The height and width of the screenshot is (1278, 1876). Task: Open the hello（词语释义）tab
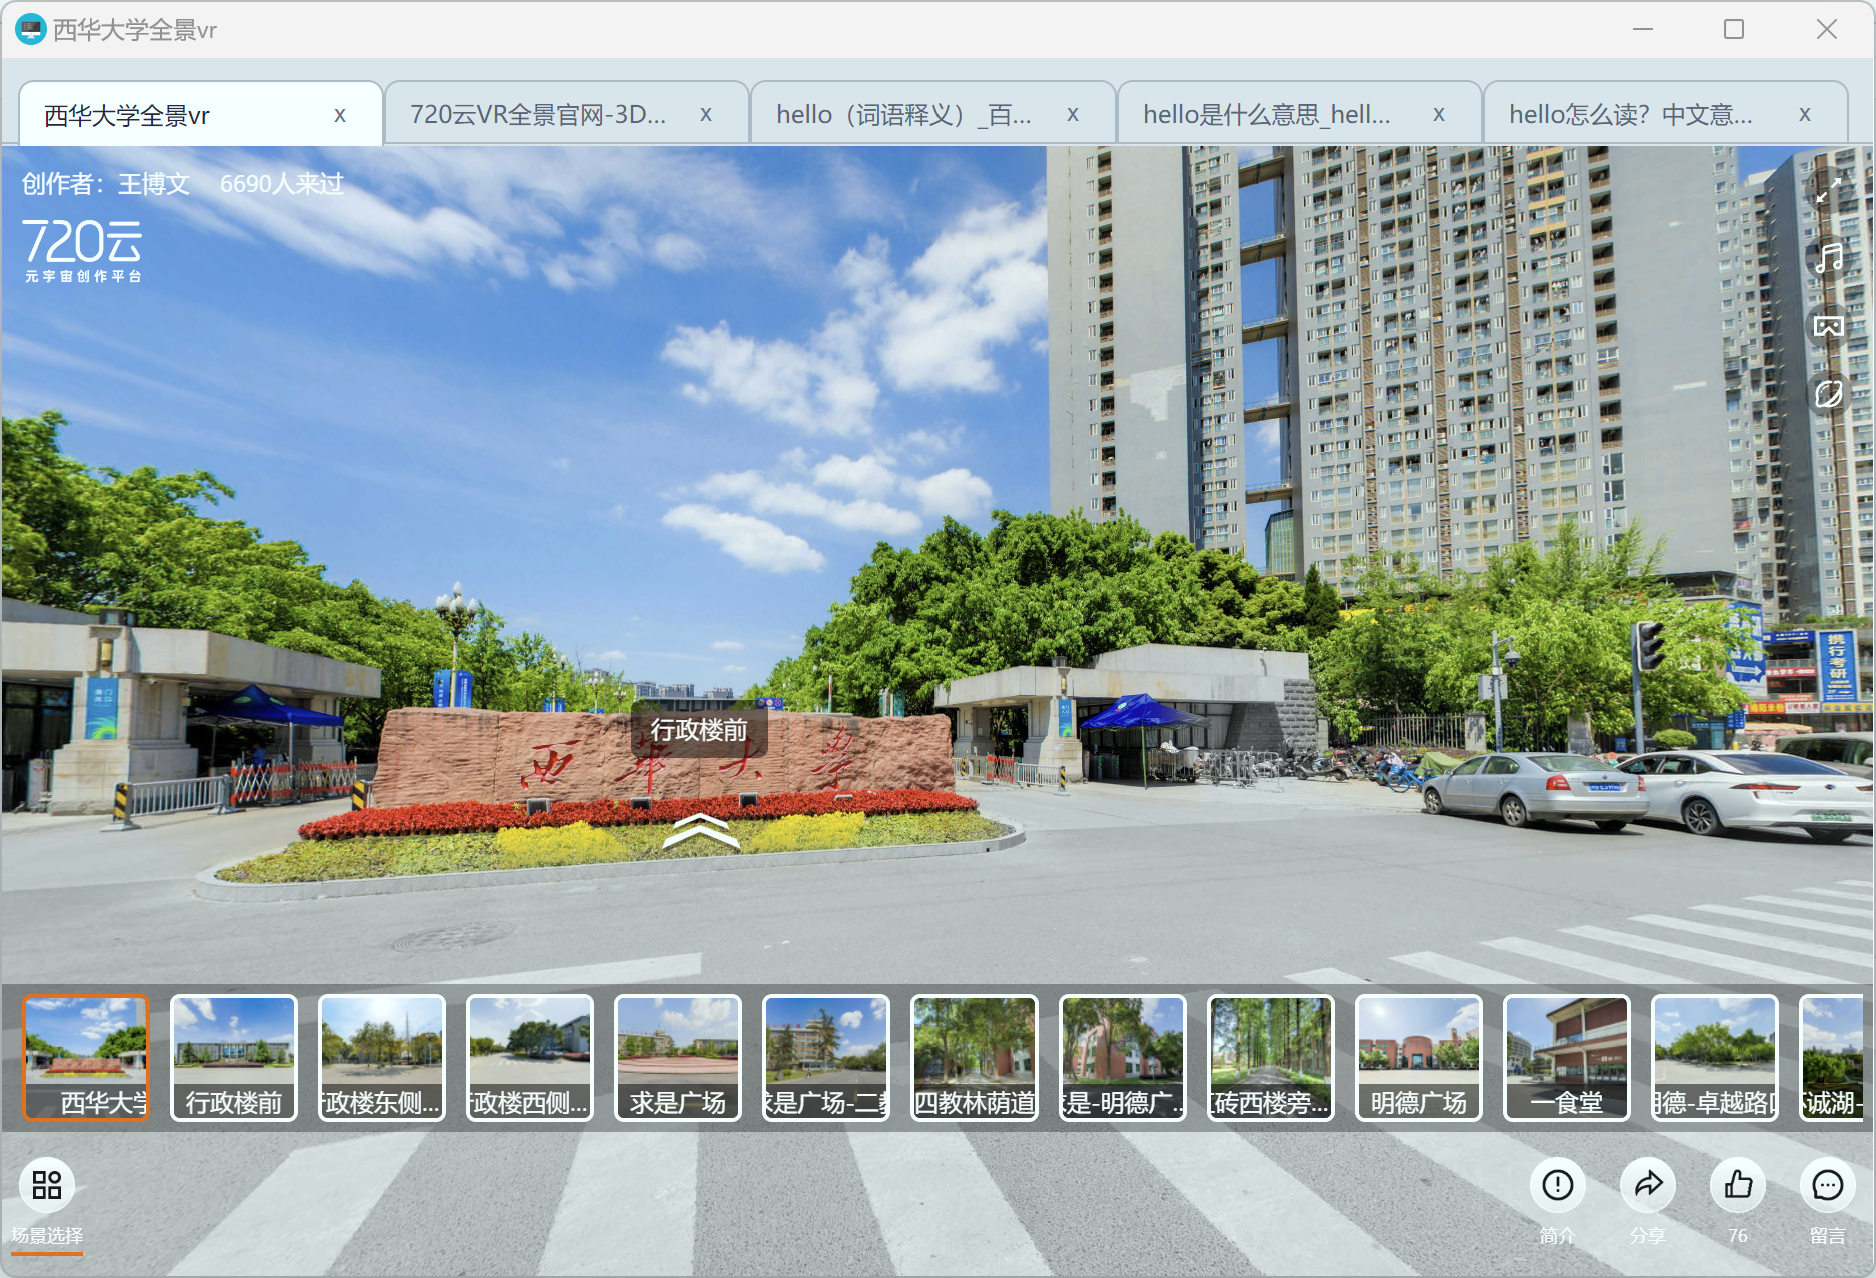tap(904, 115)
